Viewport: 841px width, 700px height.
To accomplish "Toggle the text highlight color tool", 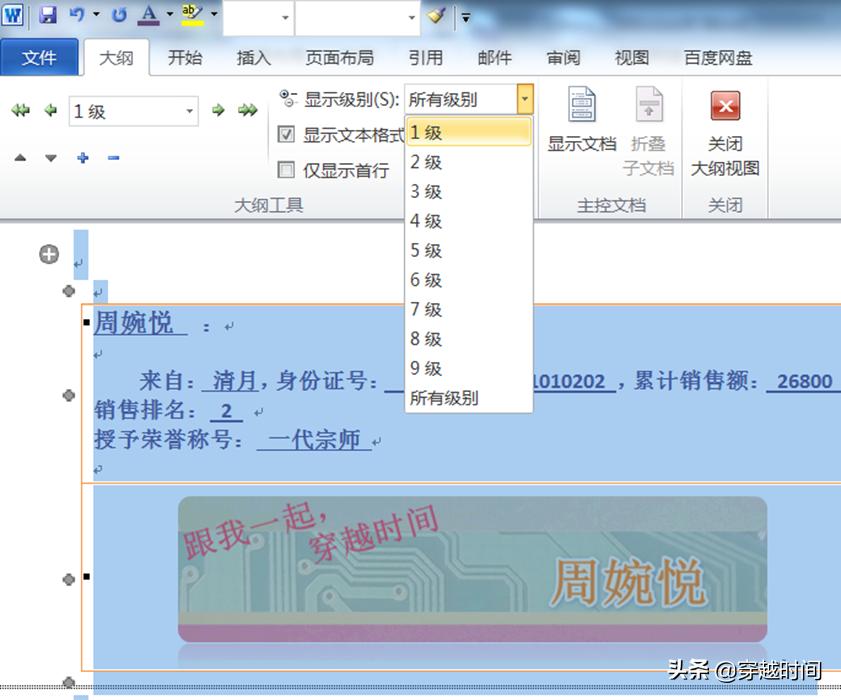I will point(193,13).
